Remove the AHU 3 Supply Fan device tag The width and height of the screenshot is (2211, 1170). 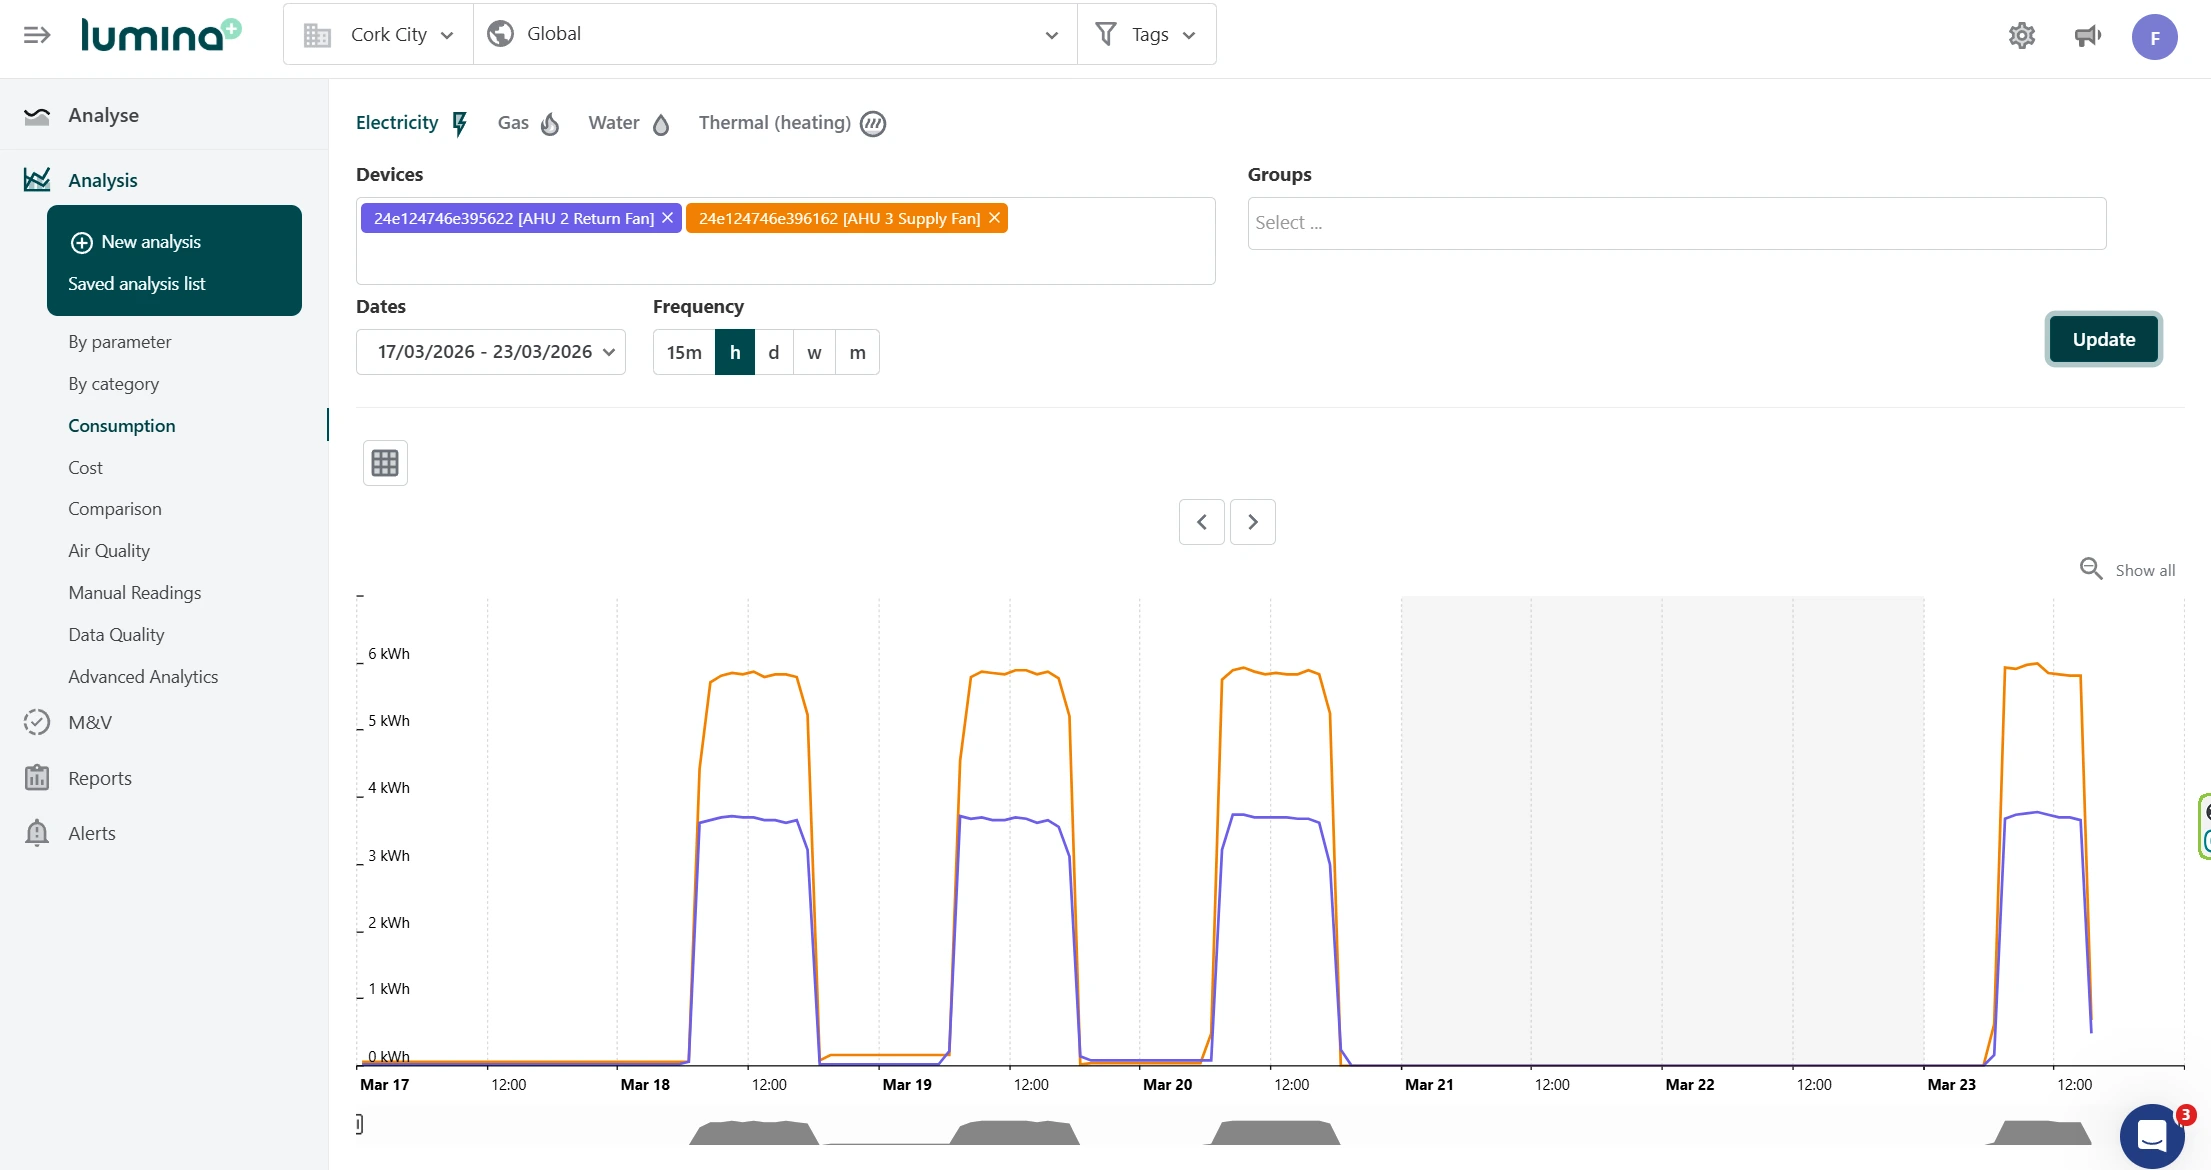[x=994, y=218]
